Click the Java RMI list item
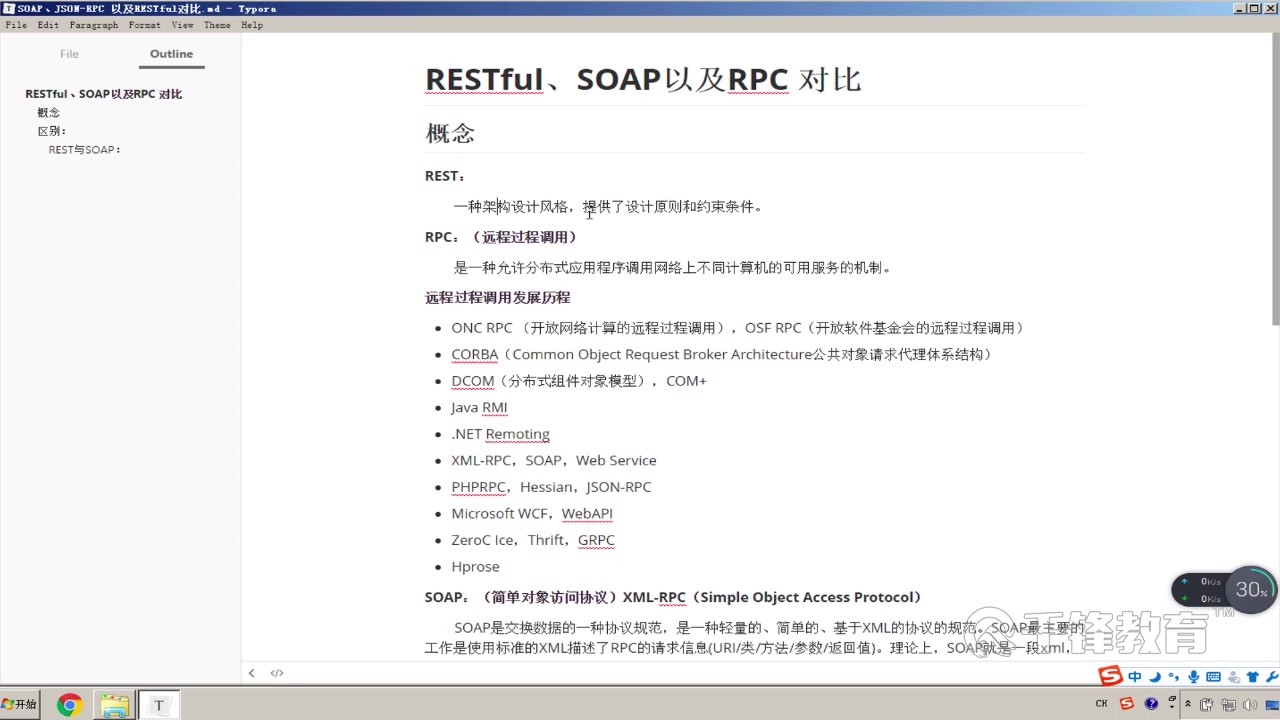This screenshot has height=720, width=1280. click(x=479, y=407)
